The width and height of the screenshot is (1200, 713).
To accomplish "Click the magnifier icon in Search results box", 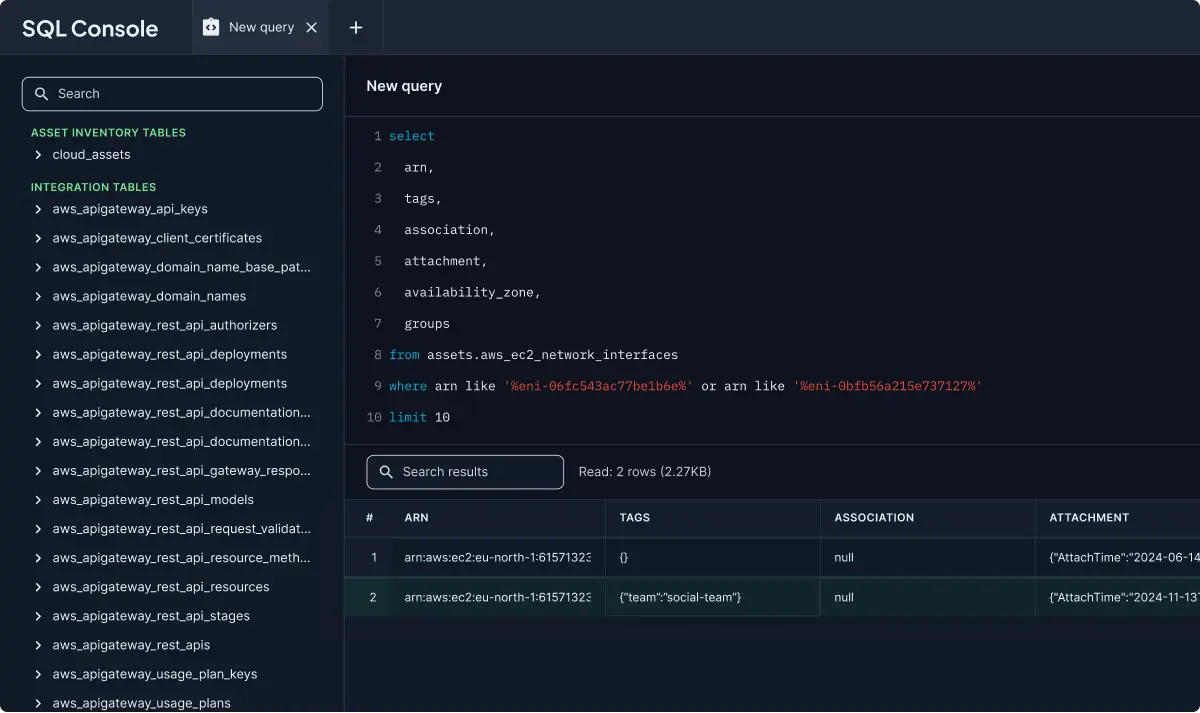I will click(387, 472).
